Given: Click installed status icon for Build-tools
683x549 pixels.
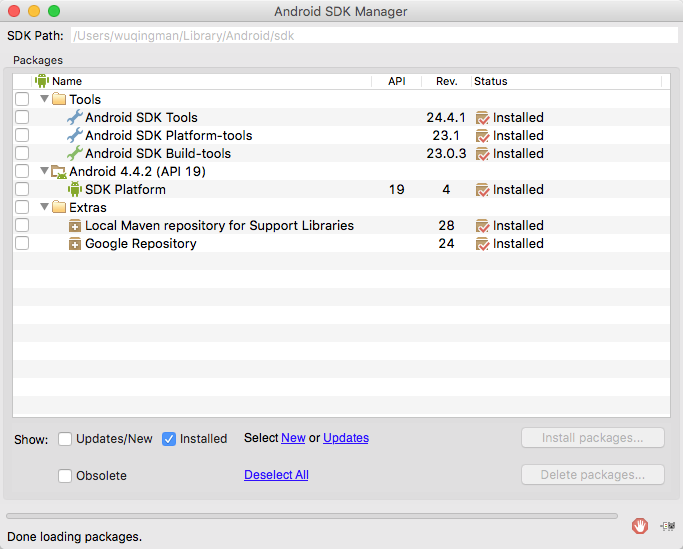Looking at the screenshot, I should 482,154.
